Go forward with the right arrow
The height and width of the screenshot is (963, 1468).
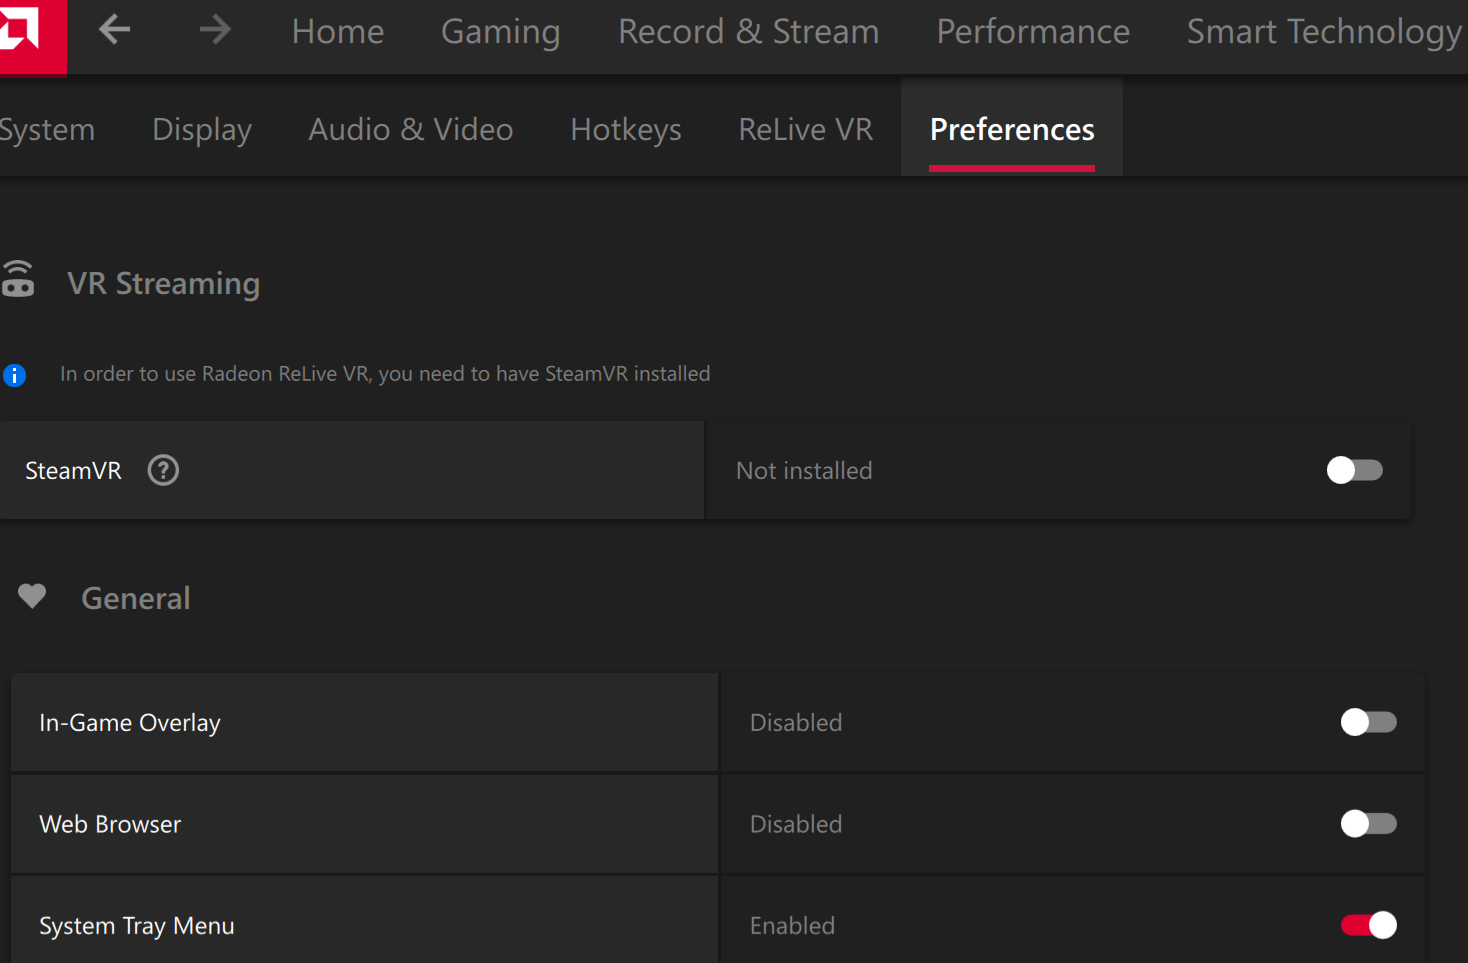coord(215,30)
